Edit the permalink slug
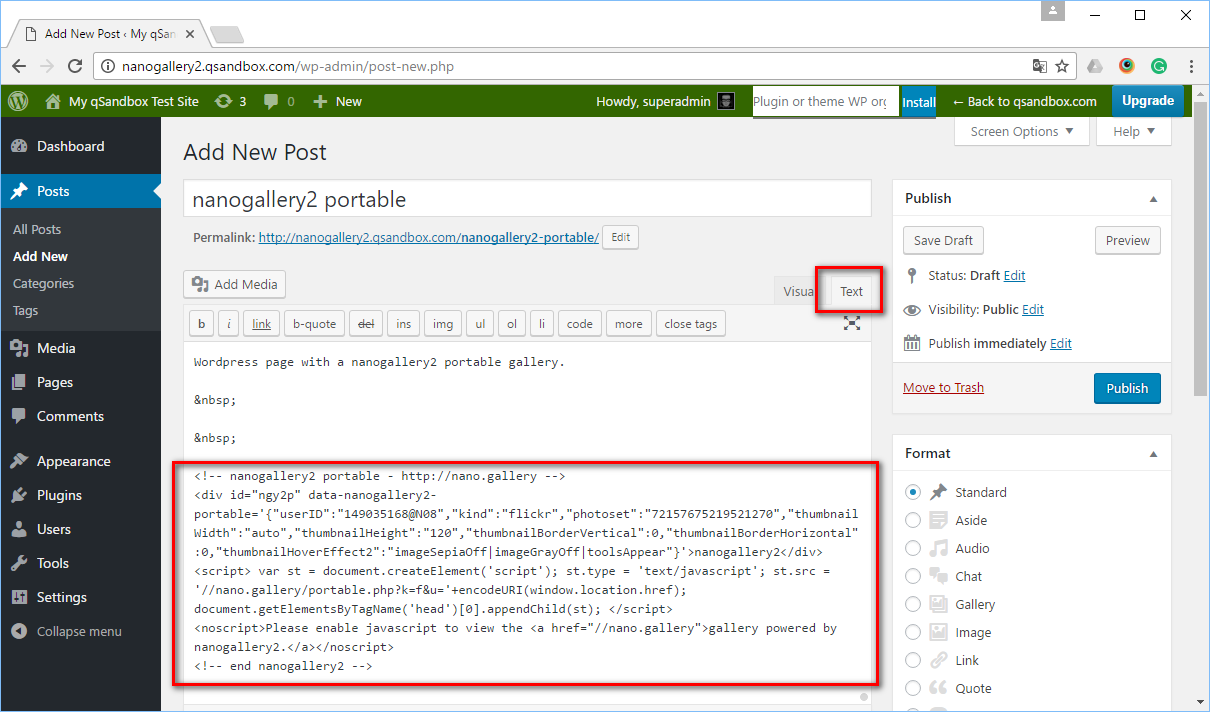The width and height of the screenshot is (1210, 712). click(621, 237)
